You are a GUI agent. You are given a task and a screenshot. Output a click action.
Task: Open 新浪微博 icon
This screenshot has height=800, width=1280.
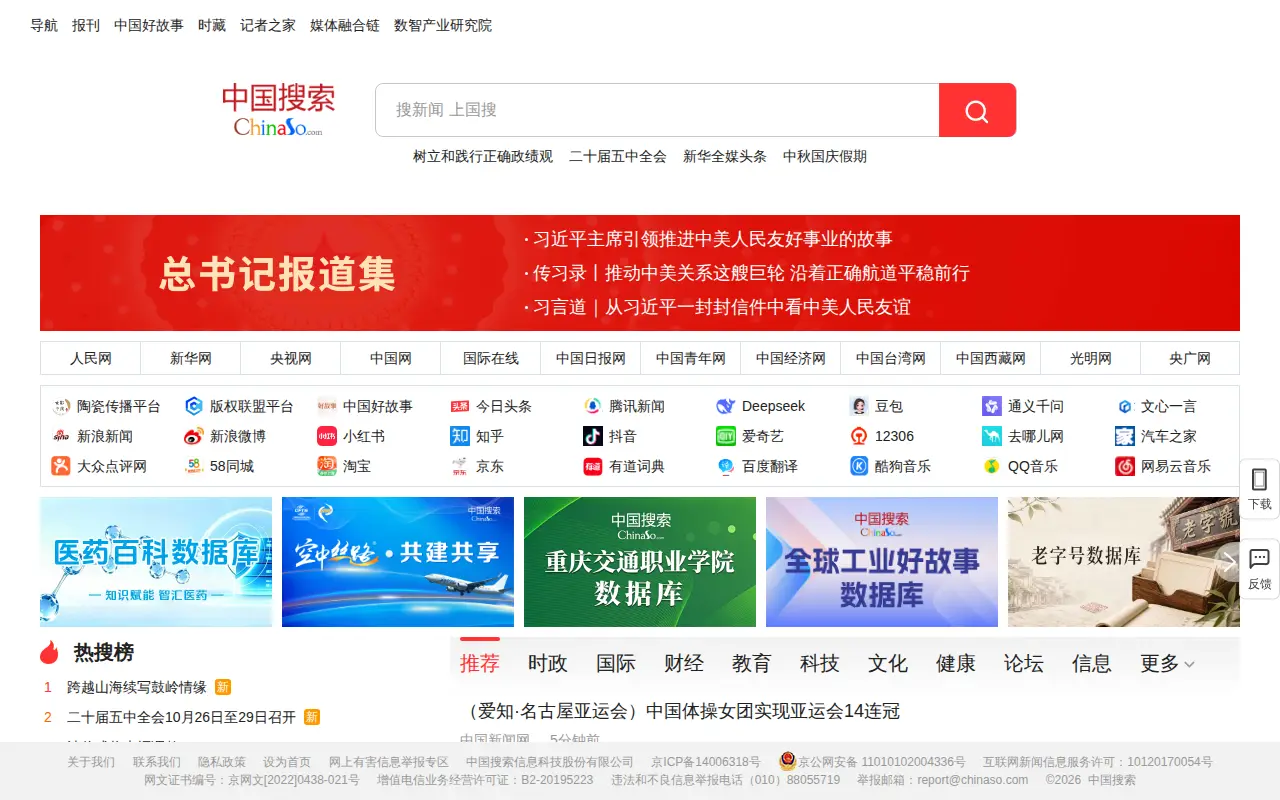coord(194,436)
